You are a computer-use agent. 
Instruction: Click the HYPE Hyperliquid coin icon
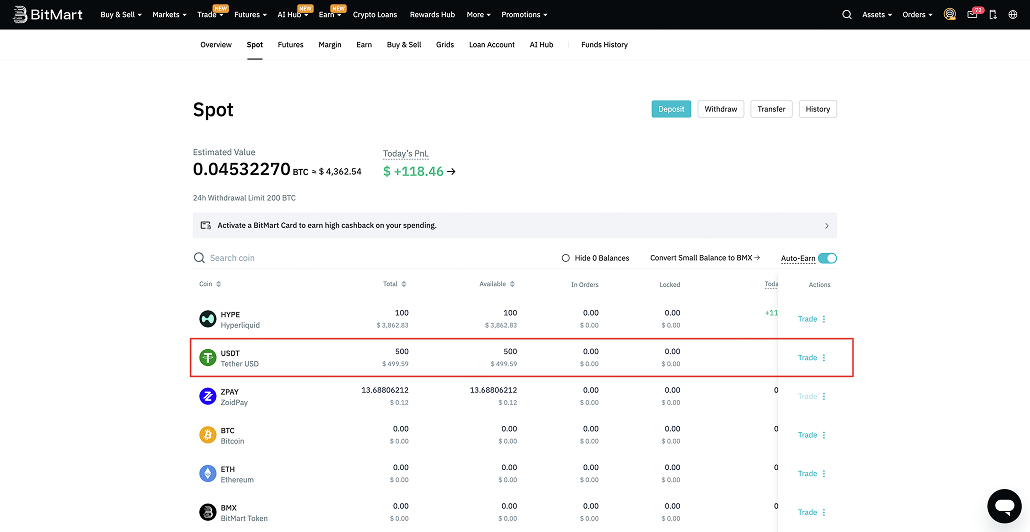tap(208, 319)
